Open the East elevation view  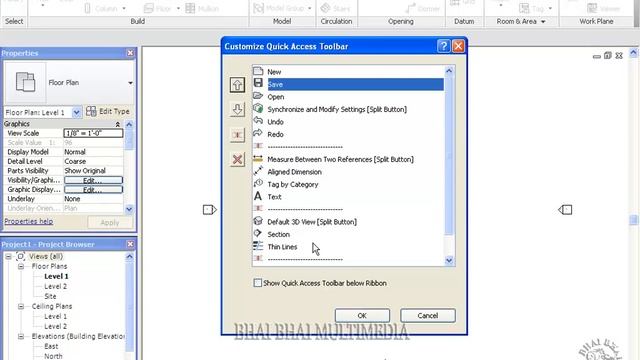pyautogui.click(x=51, y=346)
